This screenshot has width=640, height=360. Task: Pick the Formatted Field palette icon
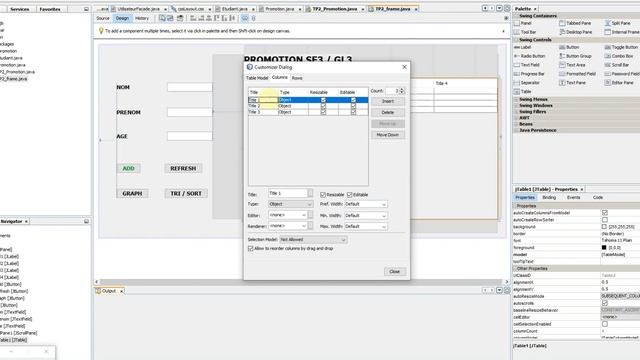tap(562, 74)
